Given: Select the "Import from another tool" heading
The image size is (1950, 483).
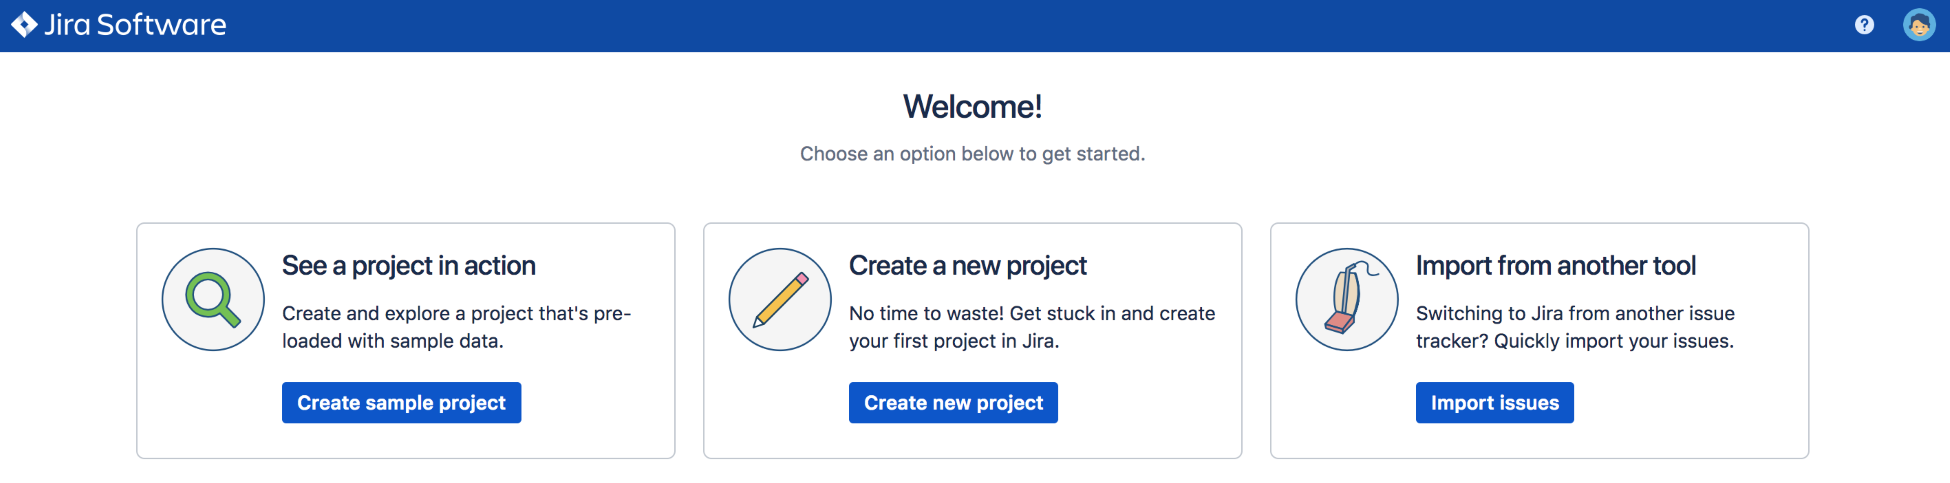Looking at the screenshot, I should pos(1556,266).
